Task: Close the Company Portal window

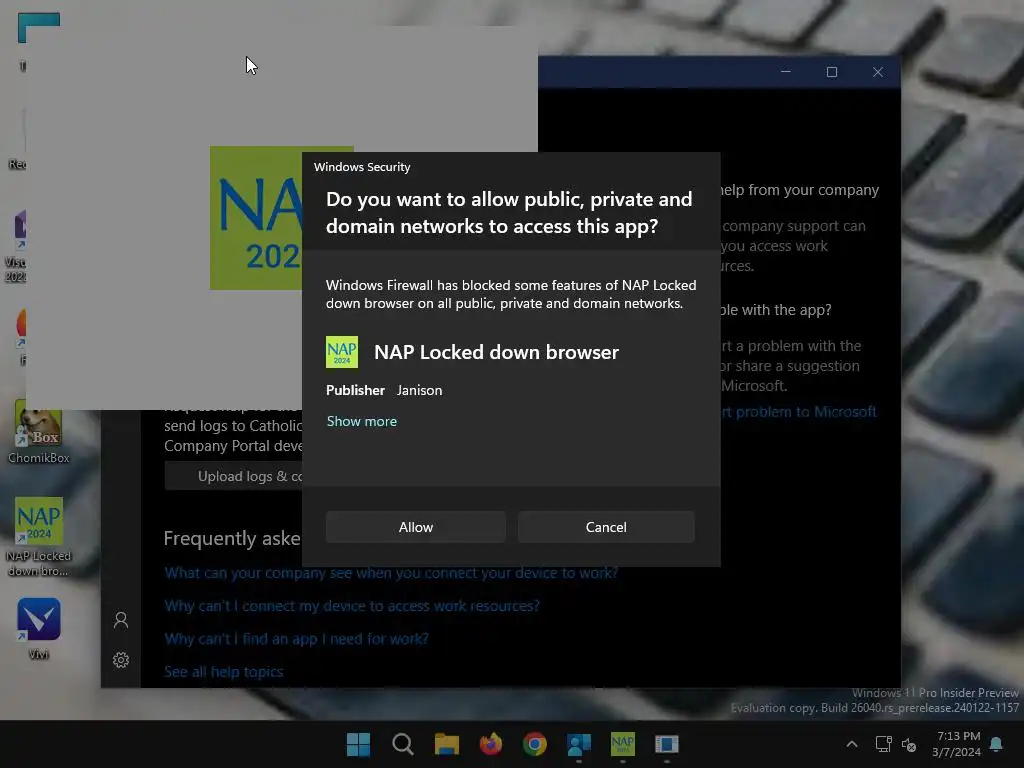Action: [x=878, y=72]
